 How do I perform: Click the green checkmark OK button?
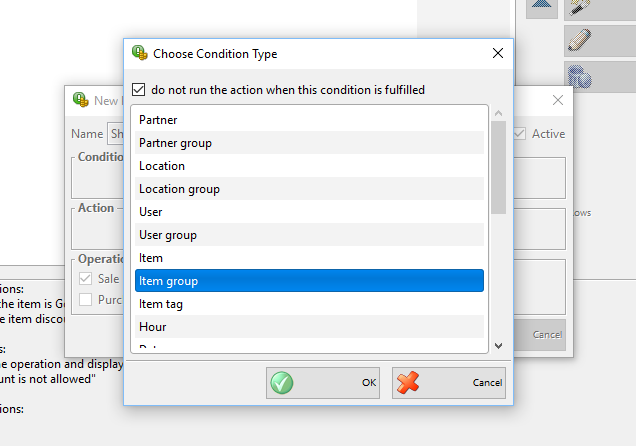point(323,383)
